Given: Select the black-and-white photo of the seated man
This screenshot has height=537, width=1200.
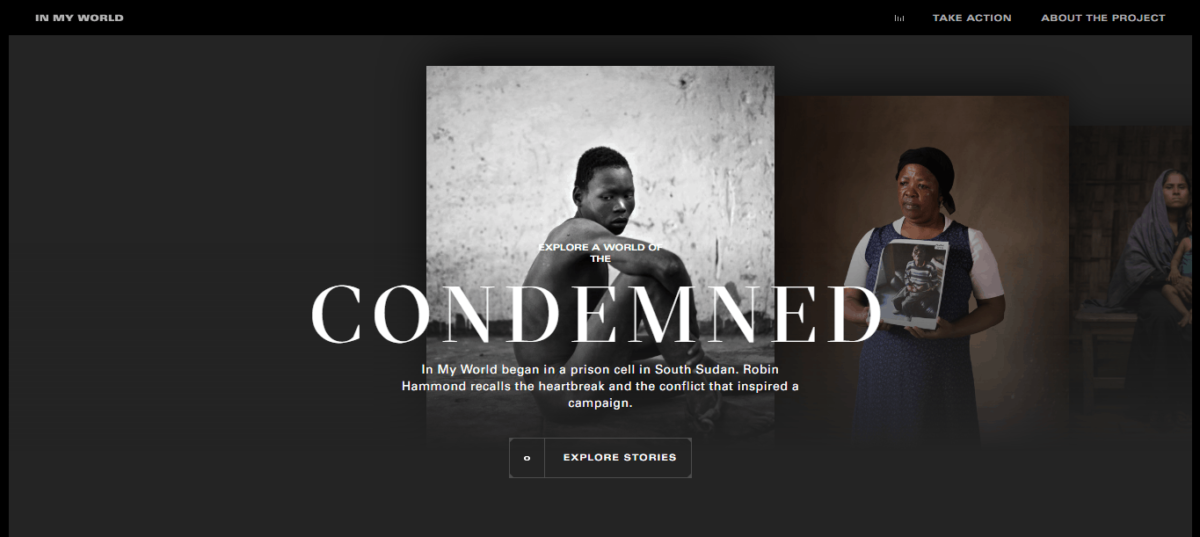Looking at the screenshot, I should pyautogui.click(x=600, y=257).
